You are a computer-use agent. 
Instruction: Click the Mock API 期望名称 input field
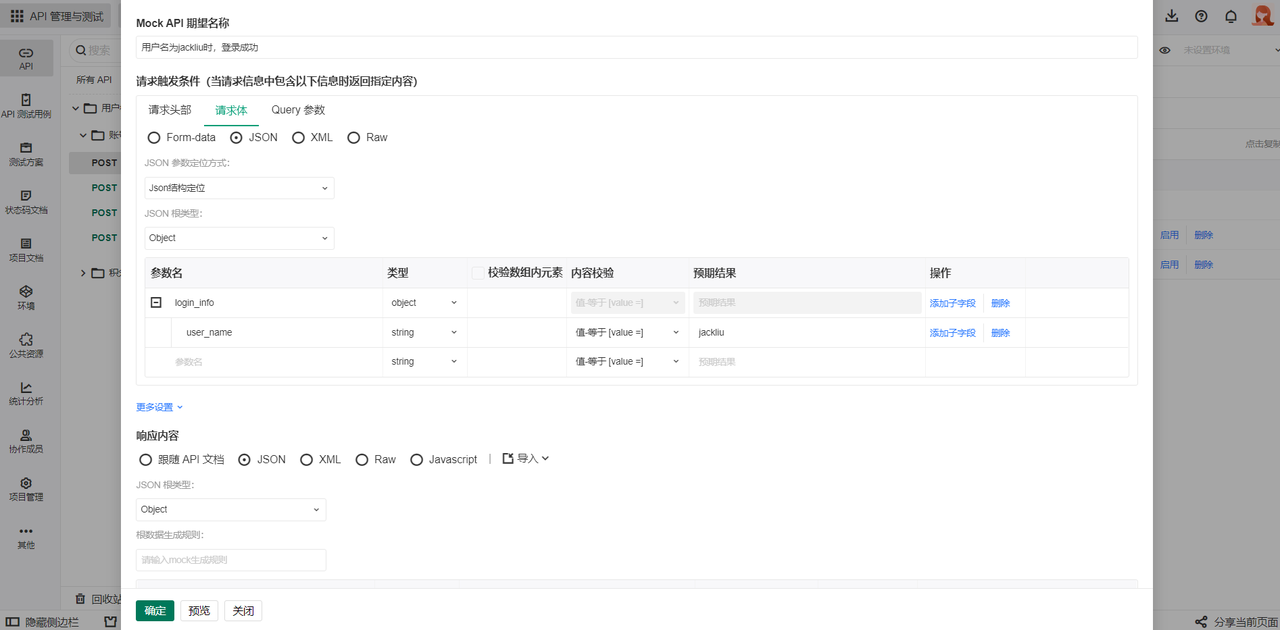[637, 47]
